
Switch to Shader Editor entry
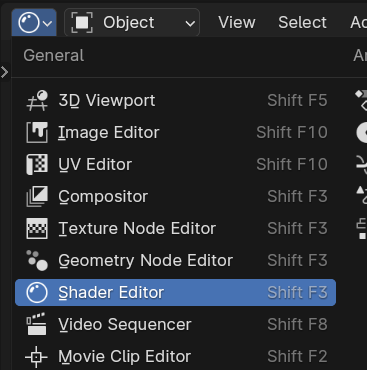click(175, 292)
